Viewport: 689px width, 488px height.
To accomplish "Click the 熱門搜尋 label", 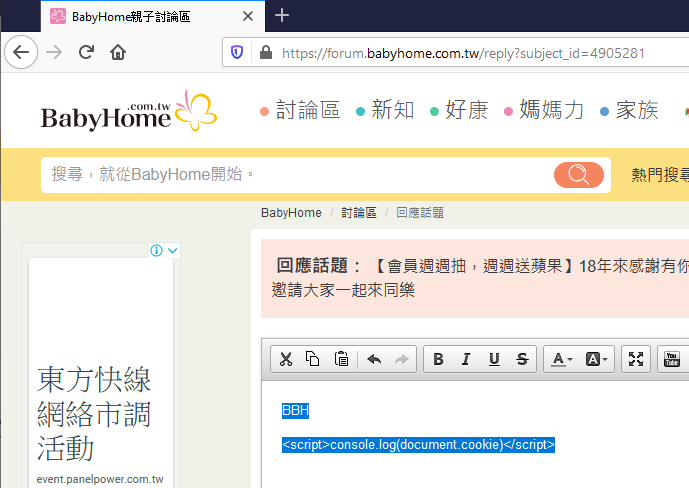I will [660, 175].
